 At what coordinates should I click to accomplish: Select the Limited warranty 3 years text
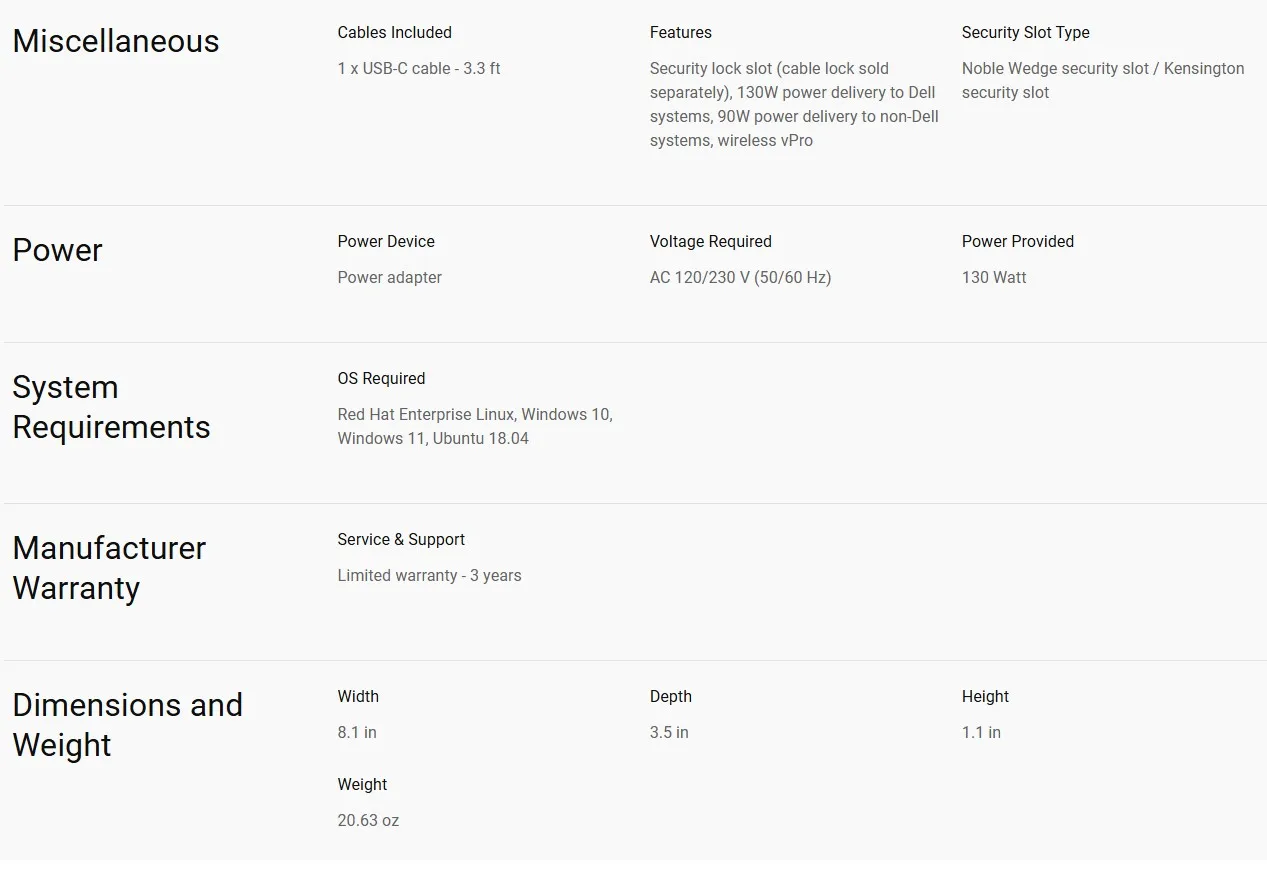click(429, 575)
